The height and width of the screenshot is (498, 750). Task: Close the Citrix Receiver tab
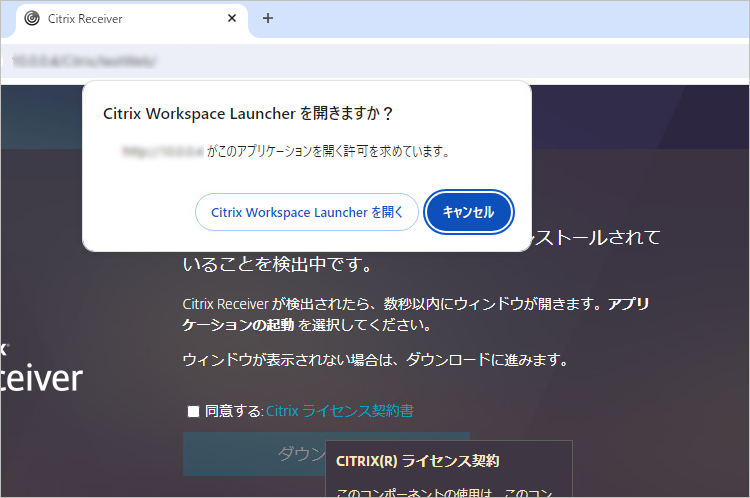(232, 18)
